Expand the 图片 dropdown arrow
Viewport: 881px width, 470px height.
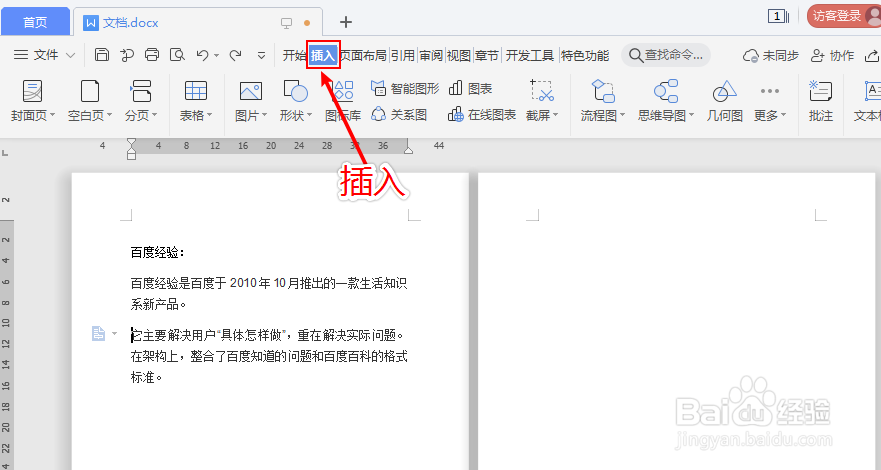(x=265, y=115)
